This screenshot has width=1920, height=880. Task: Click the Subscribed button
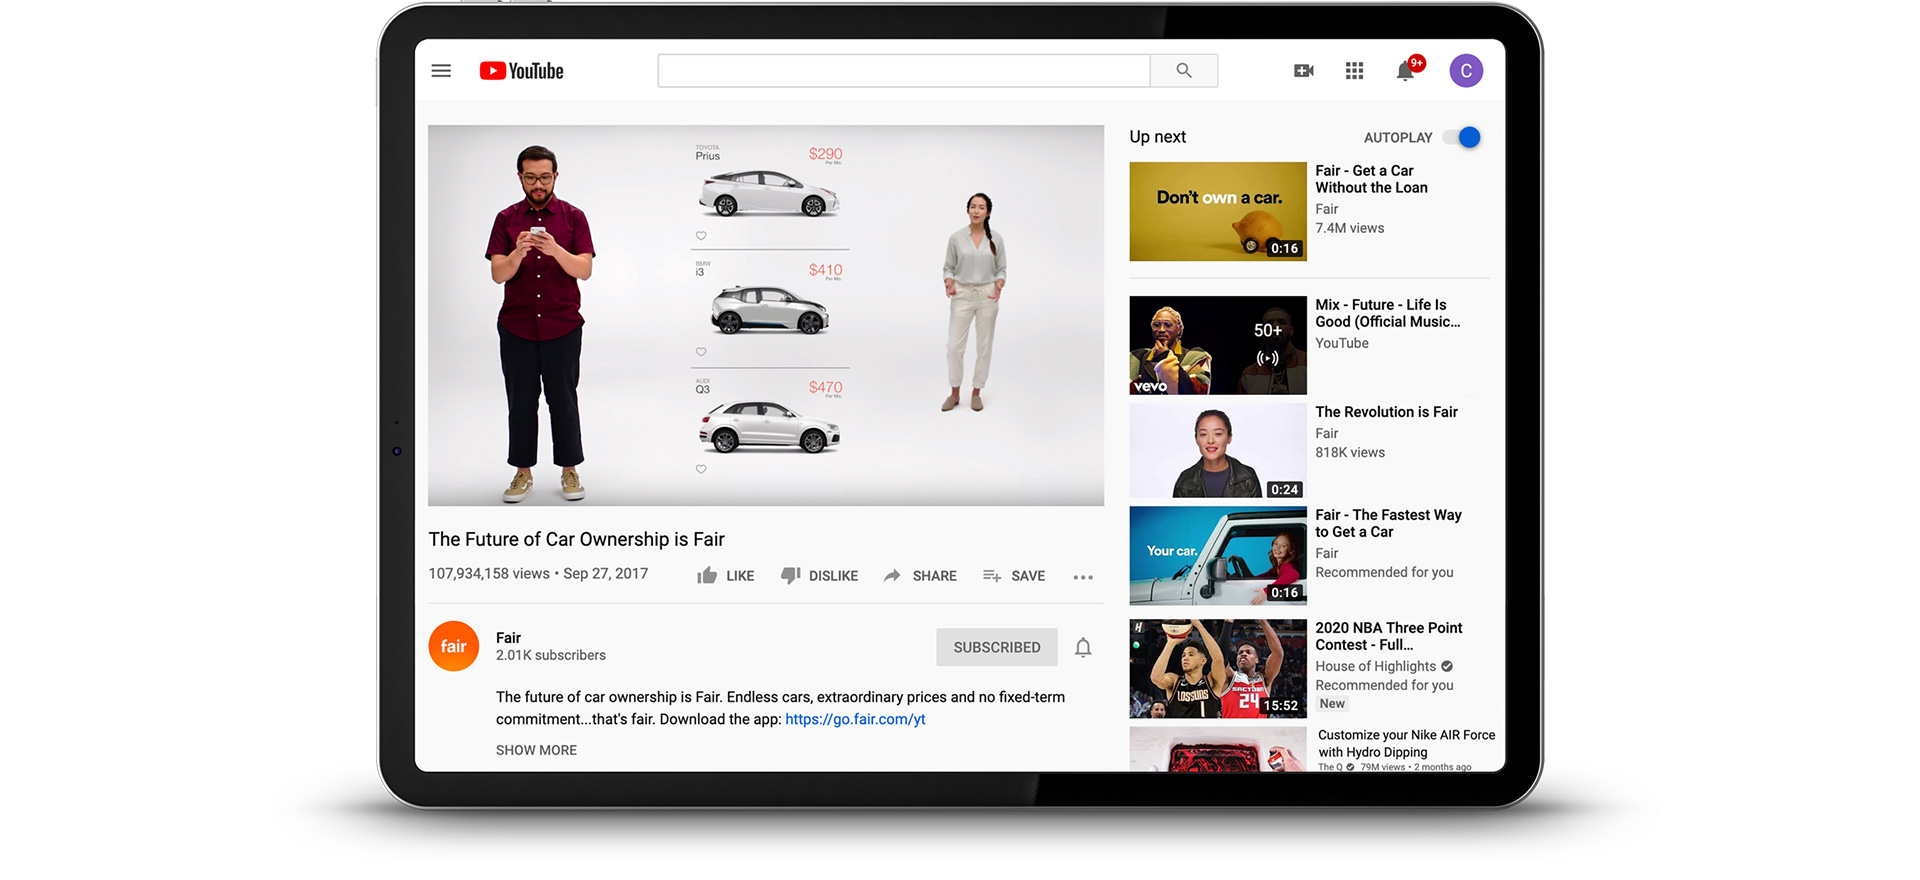click(x=997, y=647)
